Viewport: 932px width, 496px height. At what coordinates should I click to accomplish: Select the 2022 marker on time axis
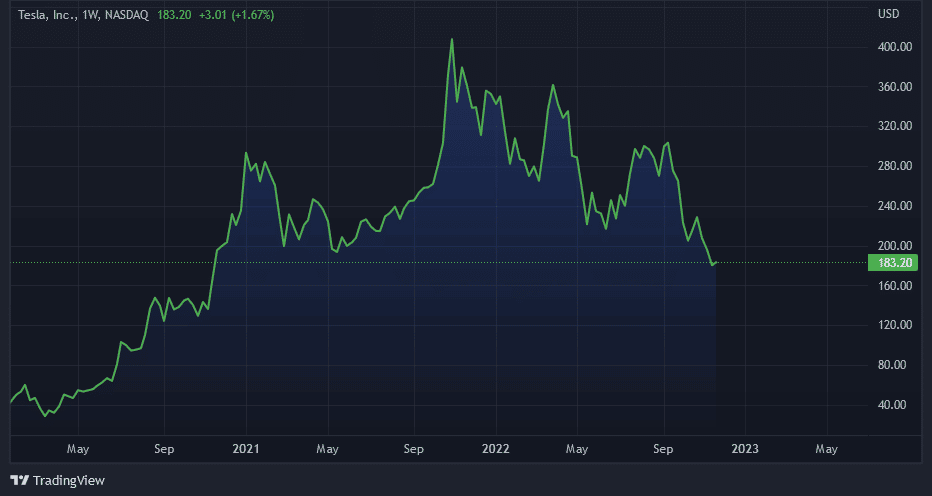pos(495,449)
